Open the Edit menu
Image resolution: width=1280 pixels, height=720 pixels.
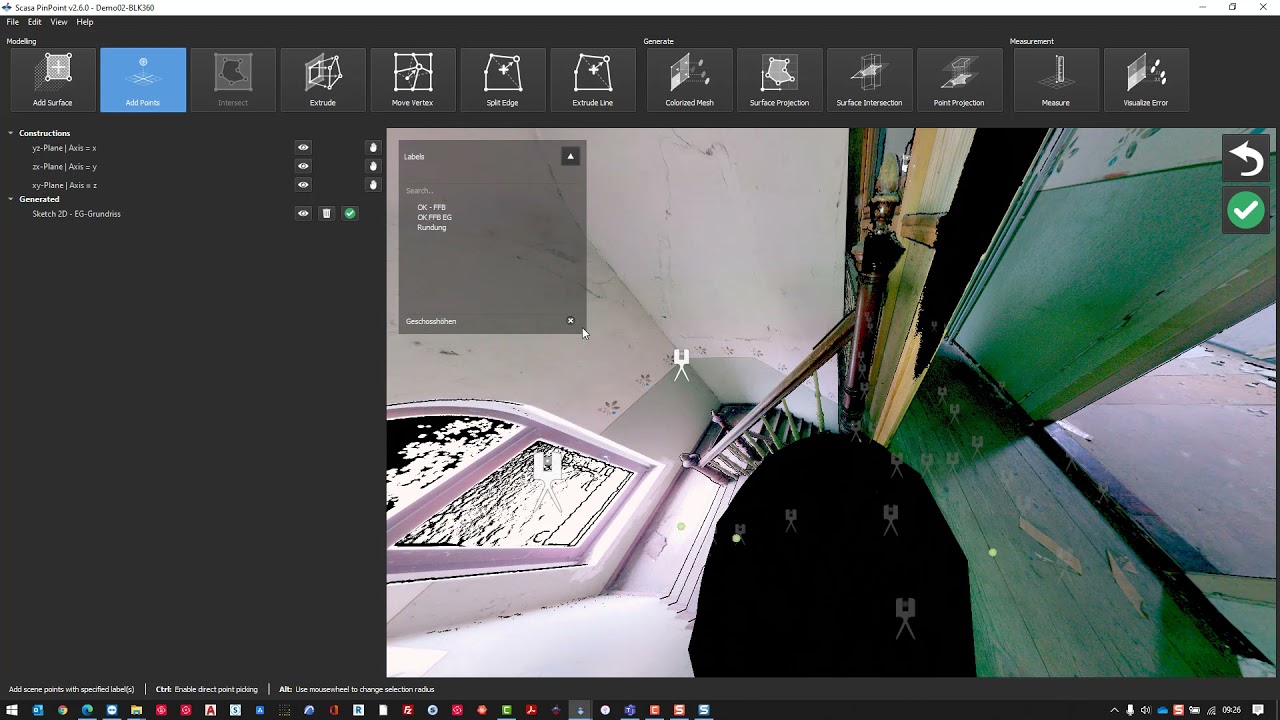click(35, 22)
